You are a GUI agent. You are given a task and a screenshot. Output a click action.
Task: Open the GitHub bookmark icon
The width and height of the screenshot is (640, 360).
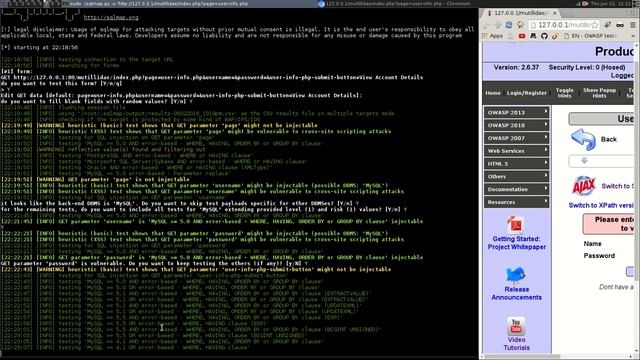[544, 36]
